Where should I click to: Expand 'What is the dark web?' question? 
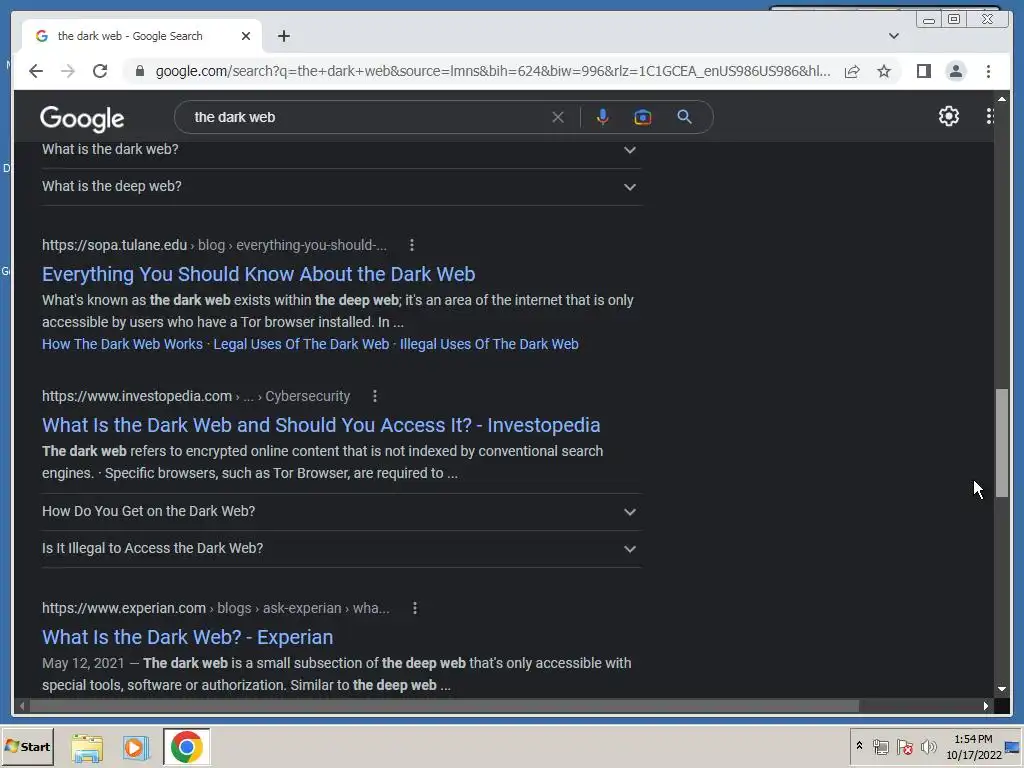(x=341, y=150)
